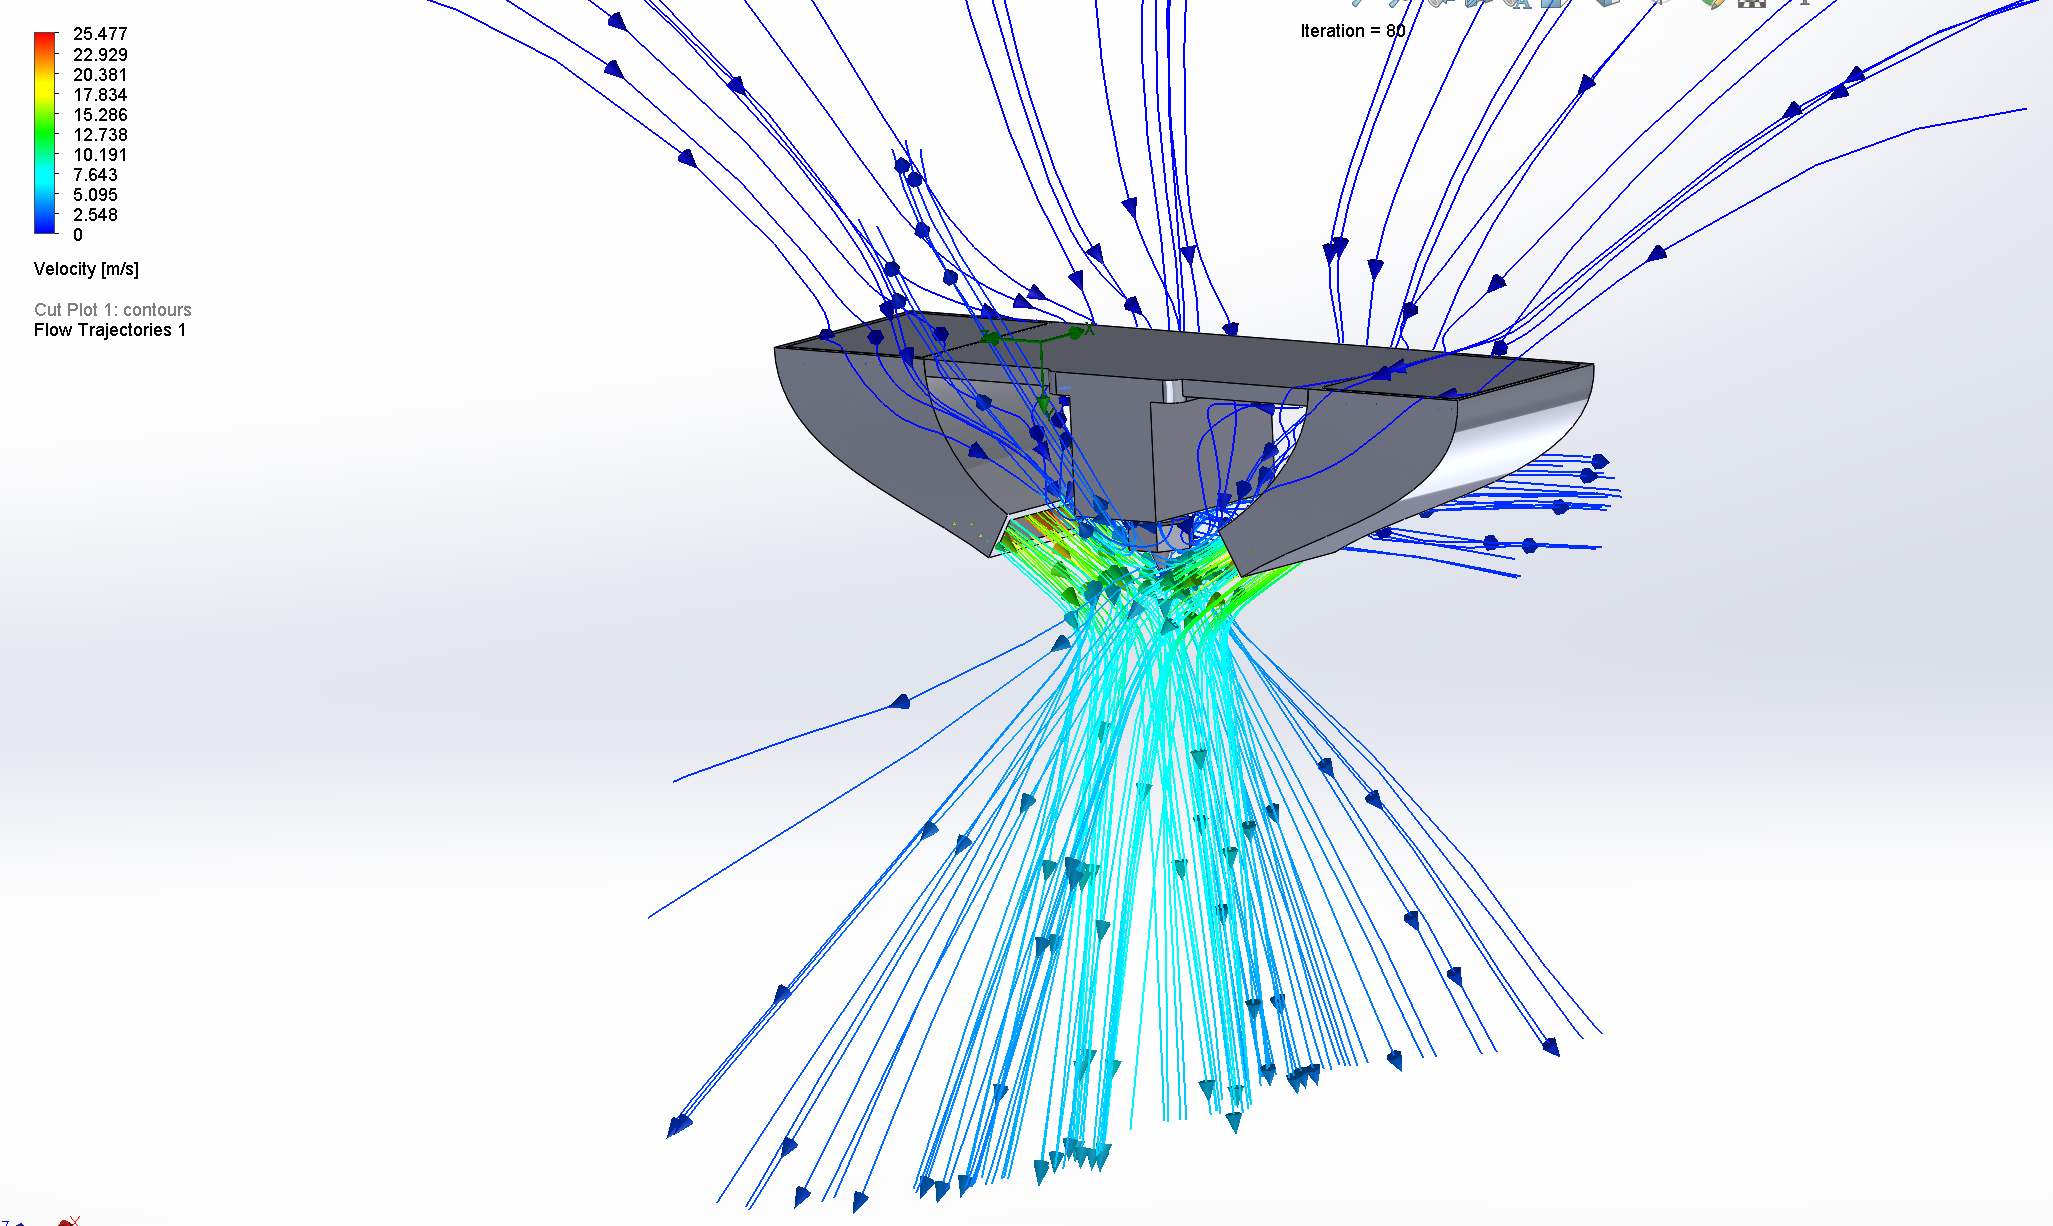
Task: Select the legend value 10.191
Action: click(100, 155)
